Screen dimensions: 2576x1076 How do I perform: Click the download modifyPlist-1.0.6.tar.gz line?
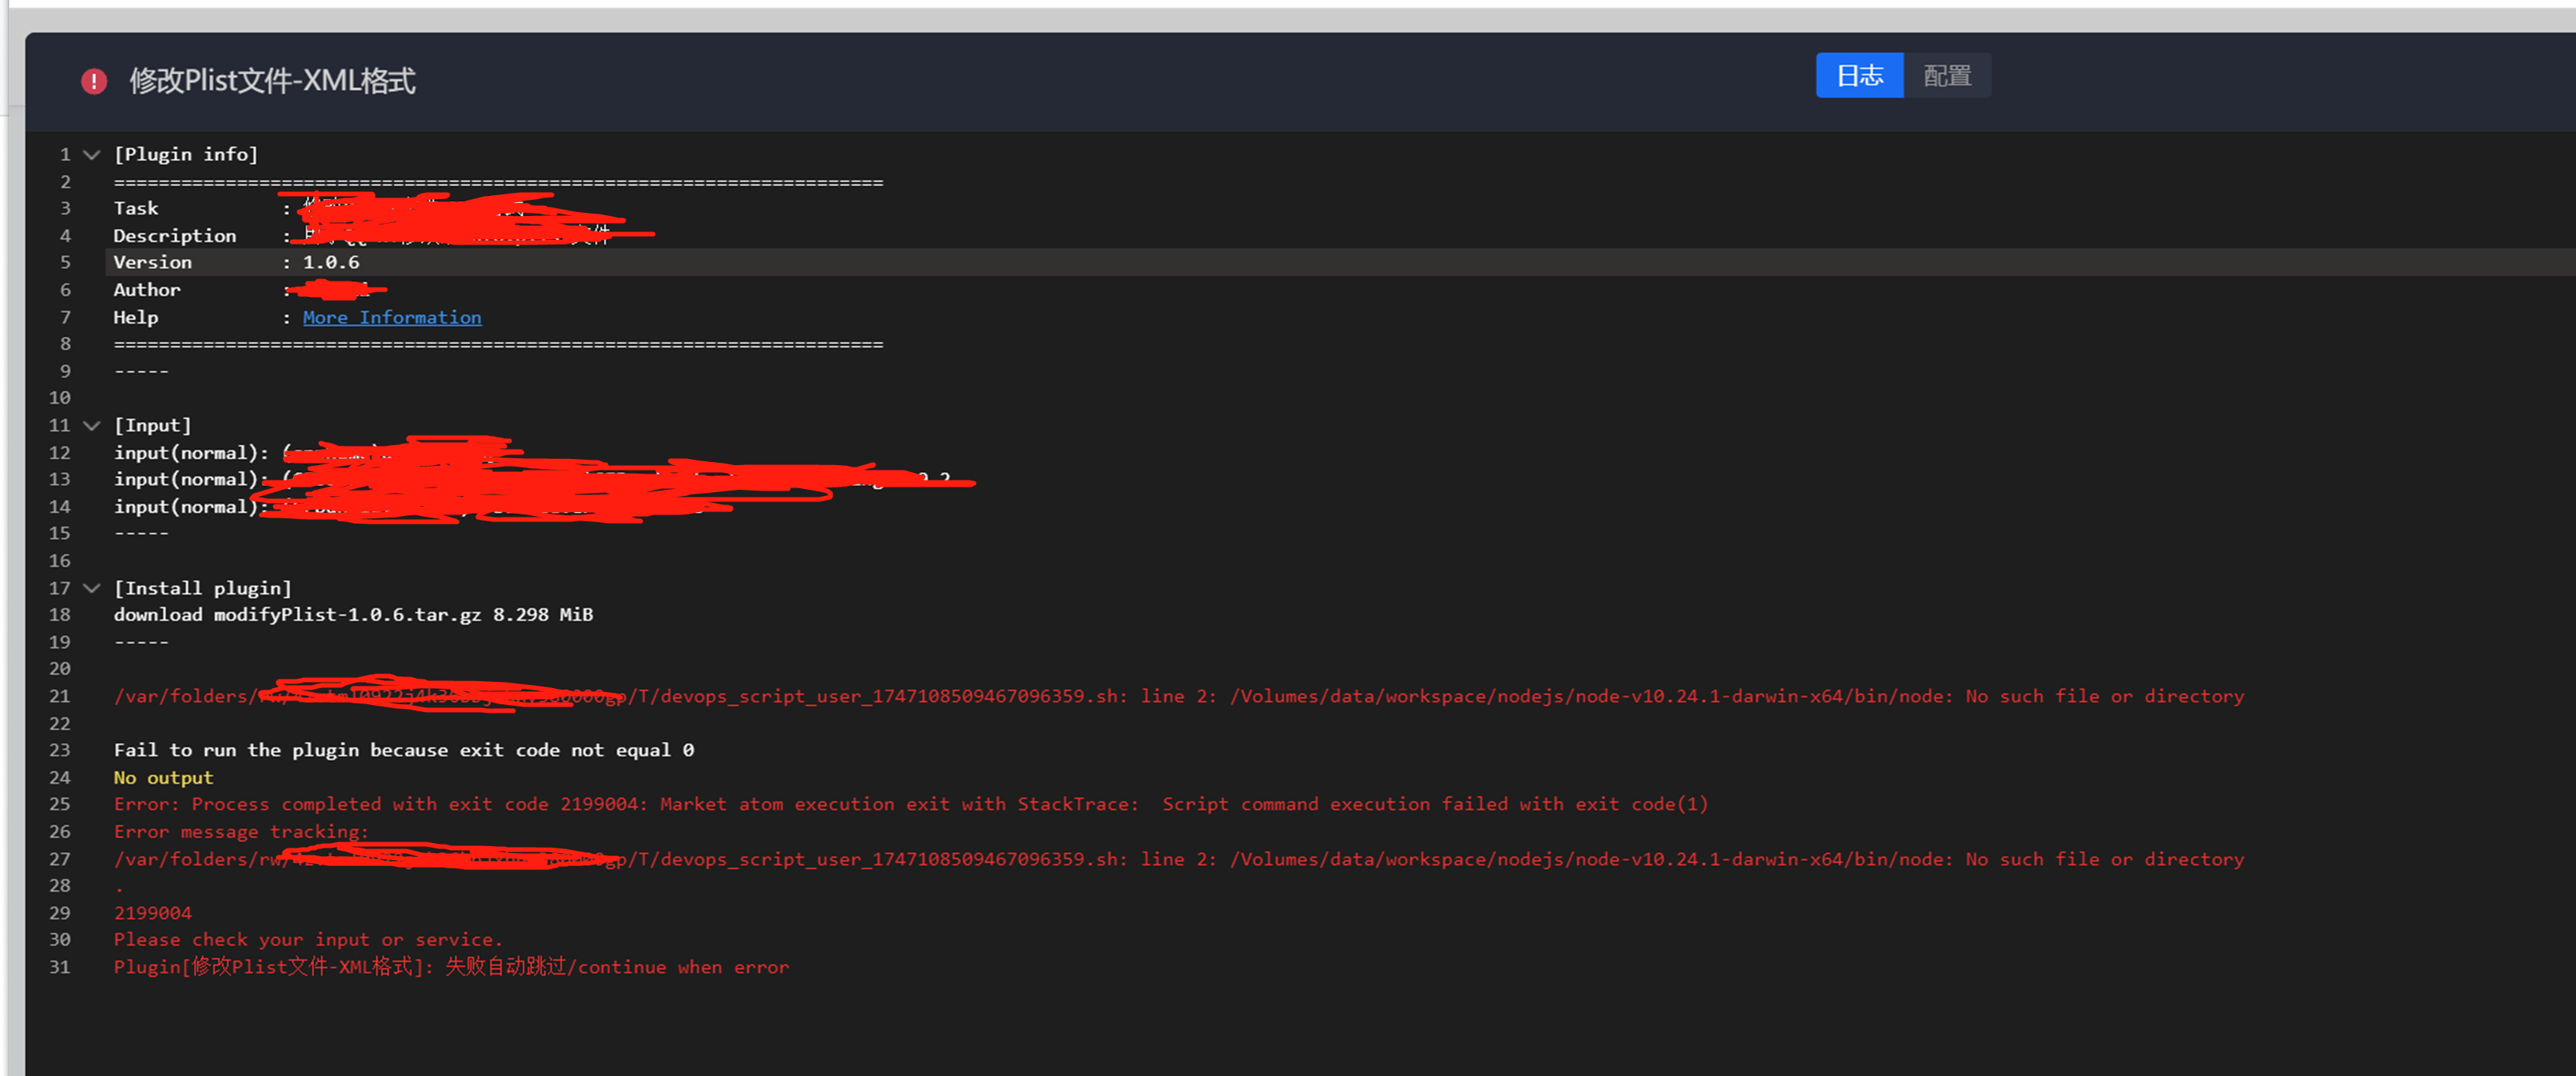(353, 615)
